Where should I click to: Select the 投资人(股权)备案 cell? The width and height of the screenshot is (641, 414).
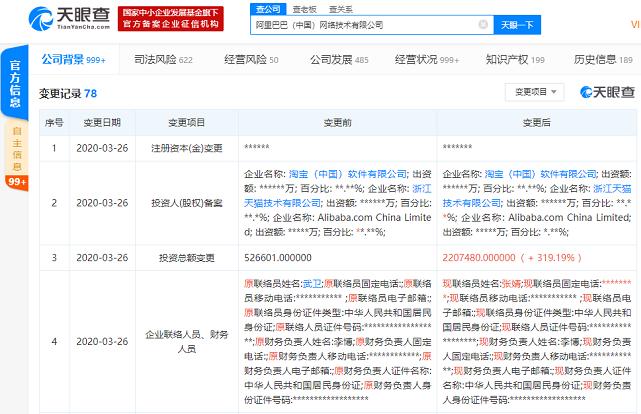click(x=186, y=203)
